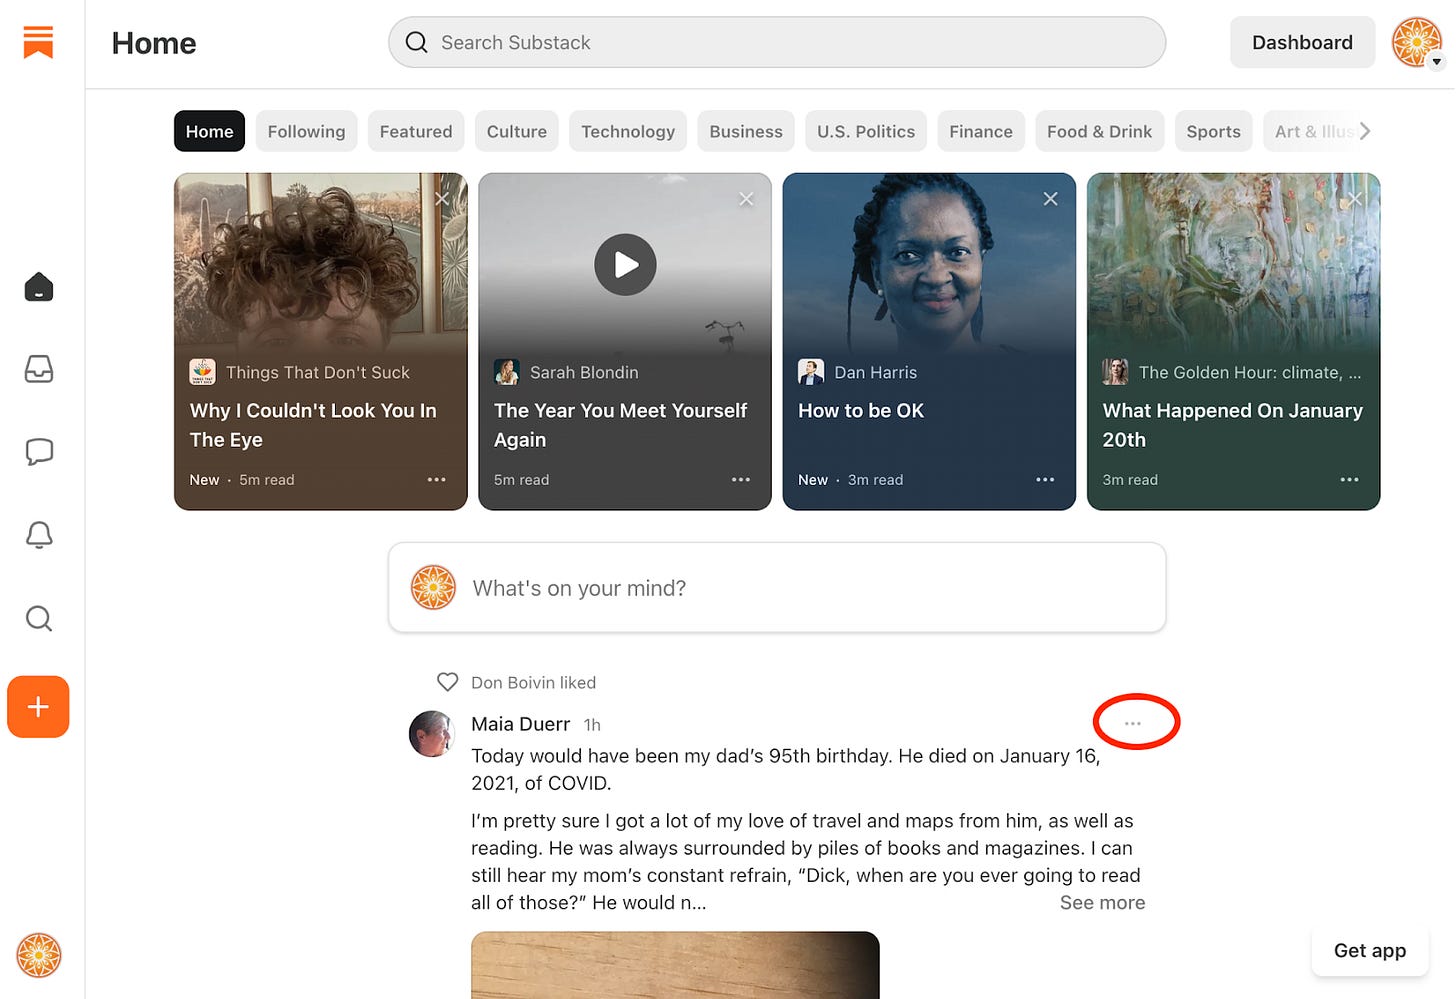The height and width of the screenshot is (999, 1456).
Task: Open Chat speech bubble icon in sidebar
Action: [x=39, y=452]
